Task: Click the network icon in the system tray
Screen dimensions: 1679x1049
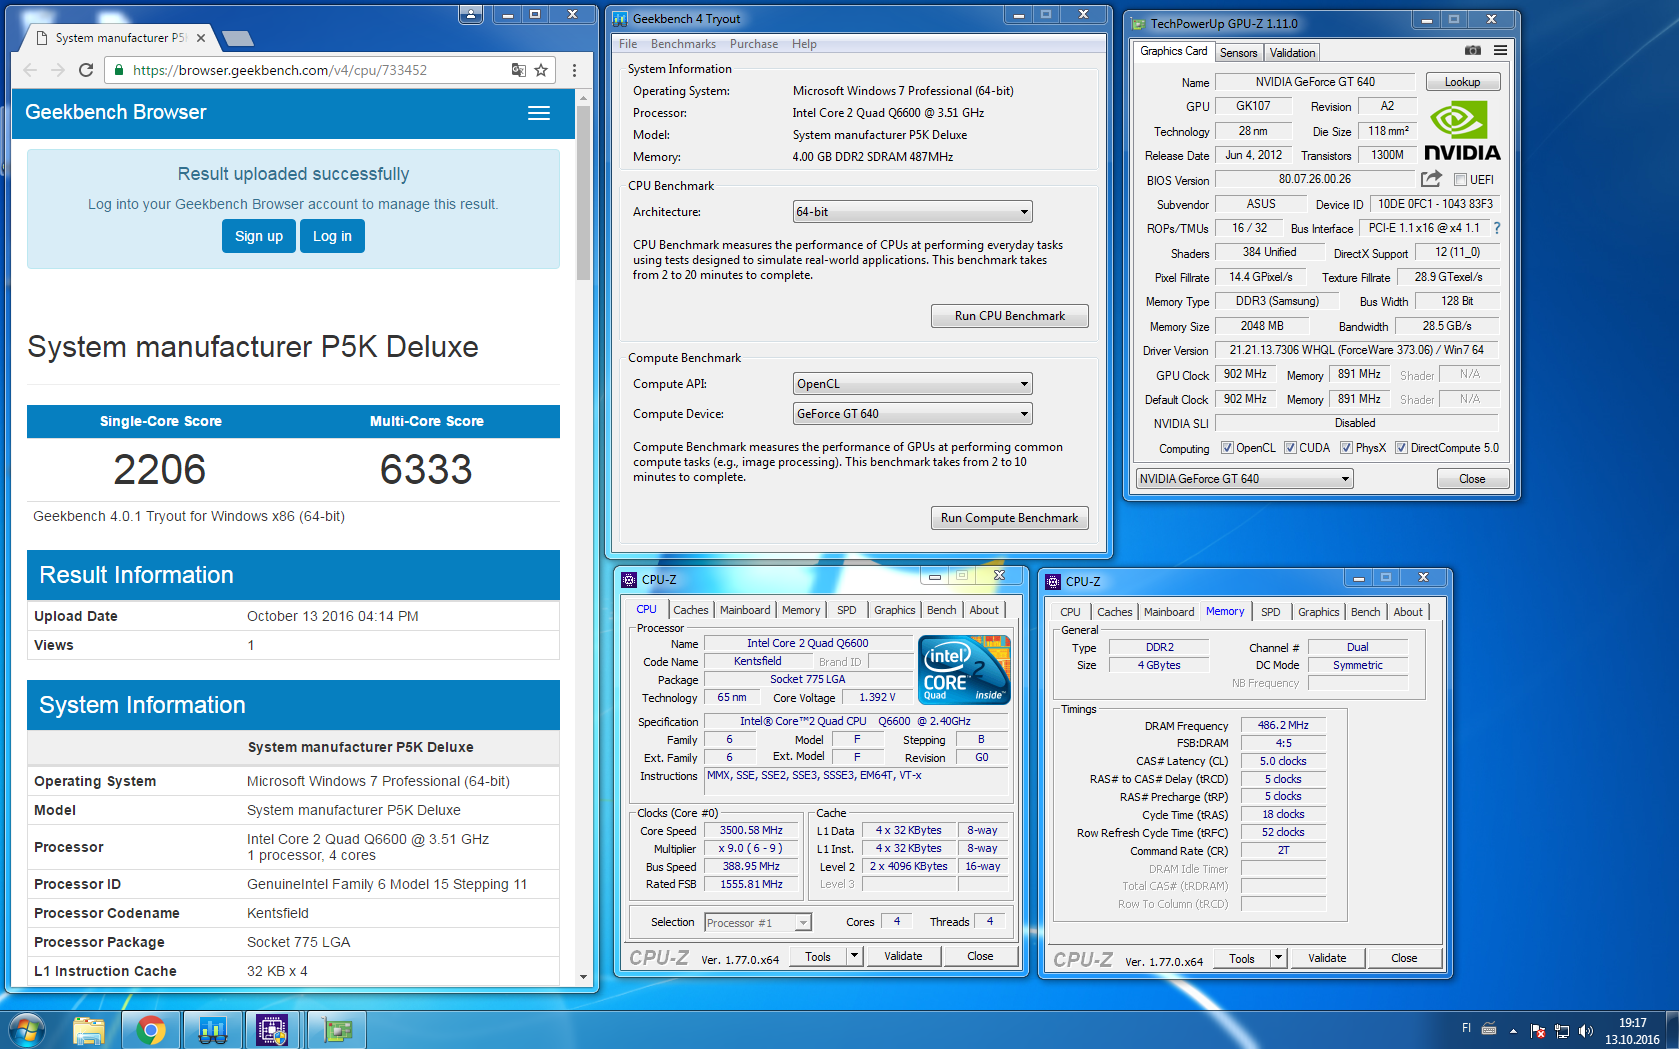Action: [1561, 1030]
